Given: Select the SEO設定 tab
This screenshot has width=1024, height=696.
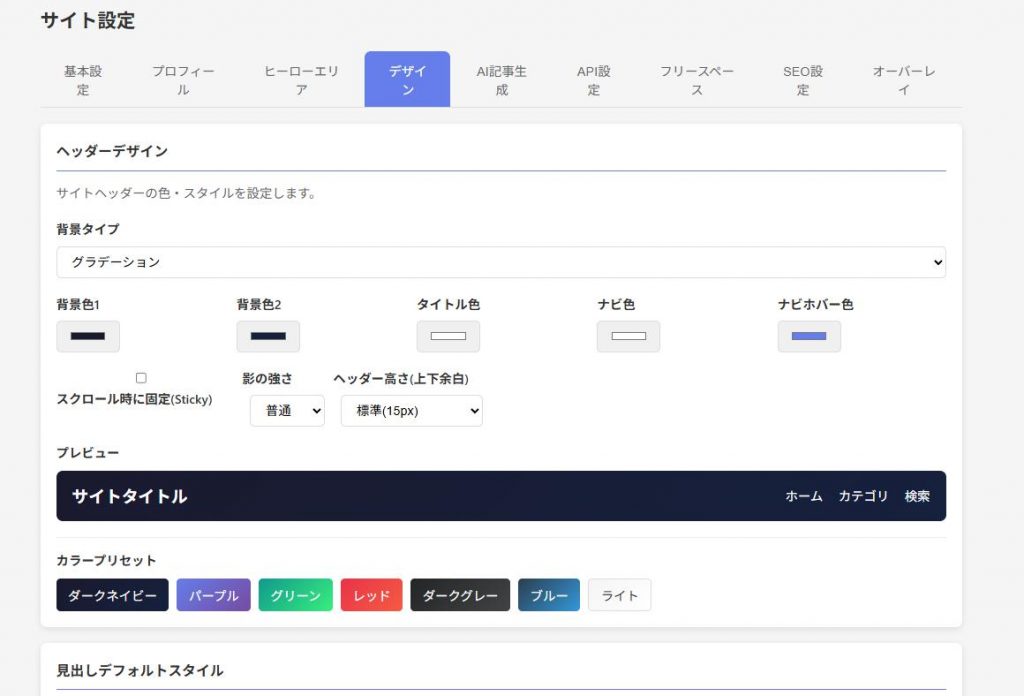Looking at the screenshot, I should (x=803, y=80).
